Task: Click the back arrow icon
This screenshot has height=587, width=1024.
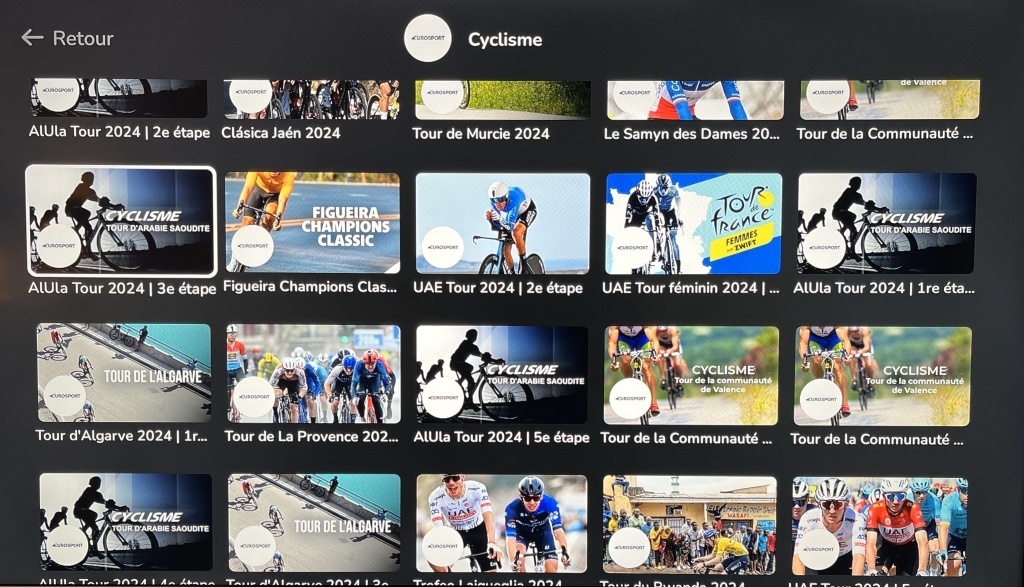Action: pyautogui.click(x=32, y=38)
